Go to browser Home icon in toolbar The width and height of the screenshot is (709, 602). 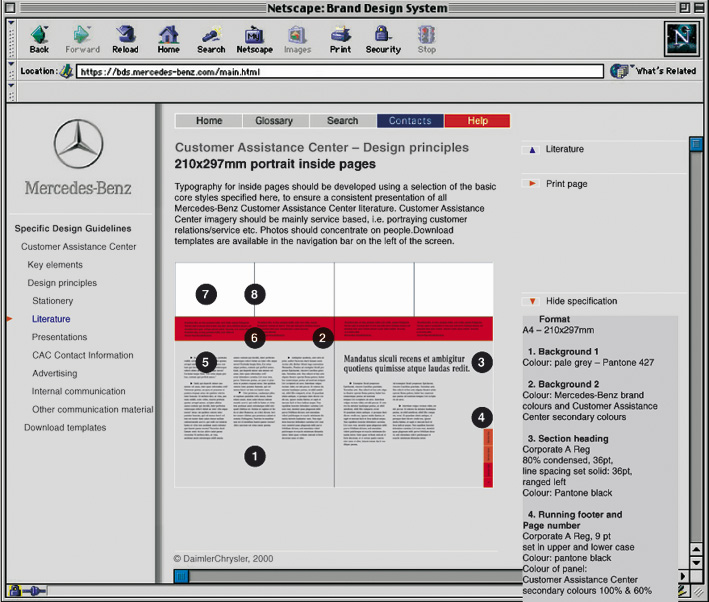point(168,34)
